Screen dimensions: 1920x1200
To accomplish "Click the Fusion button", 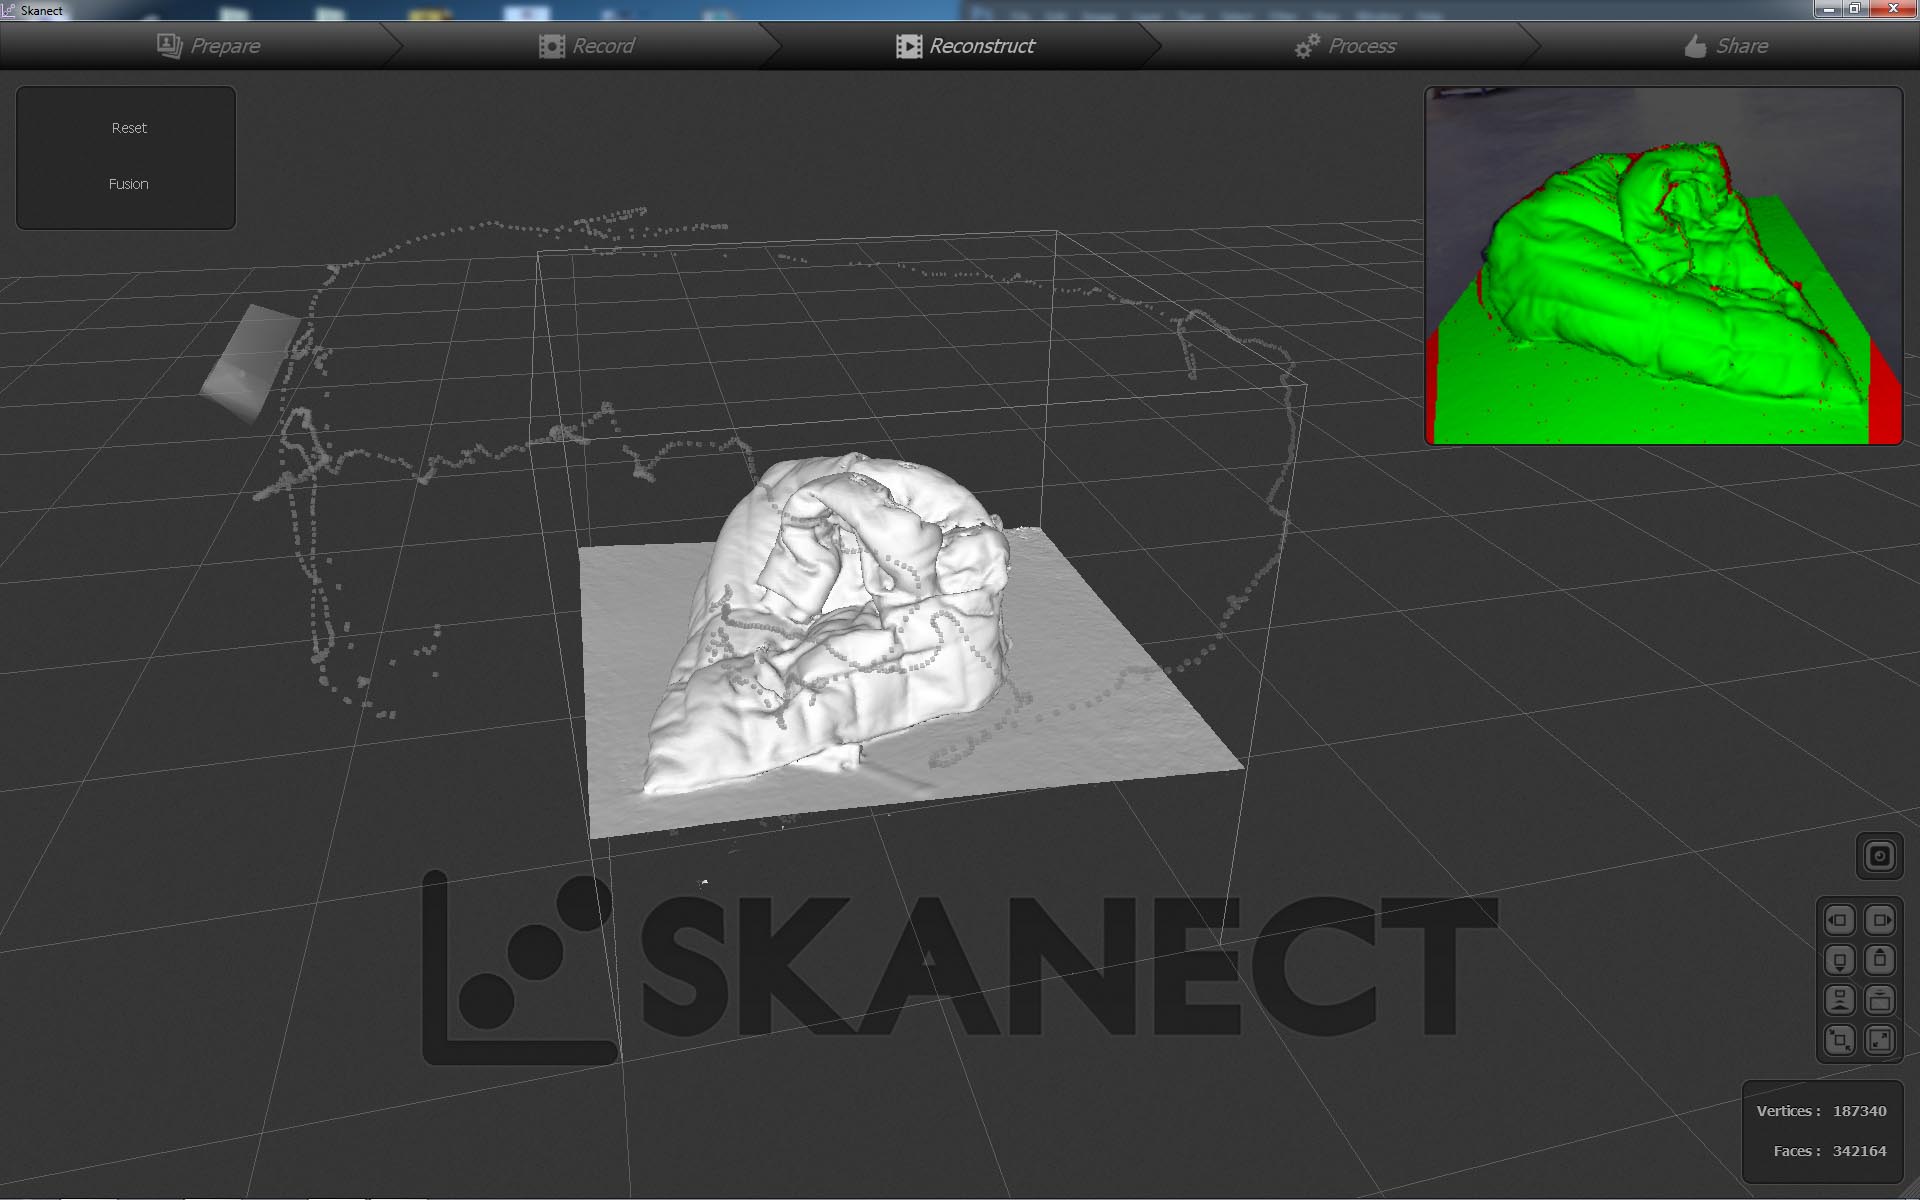I will [x=128, y=184].
